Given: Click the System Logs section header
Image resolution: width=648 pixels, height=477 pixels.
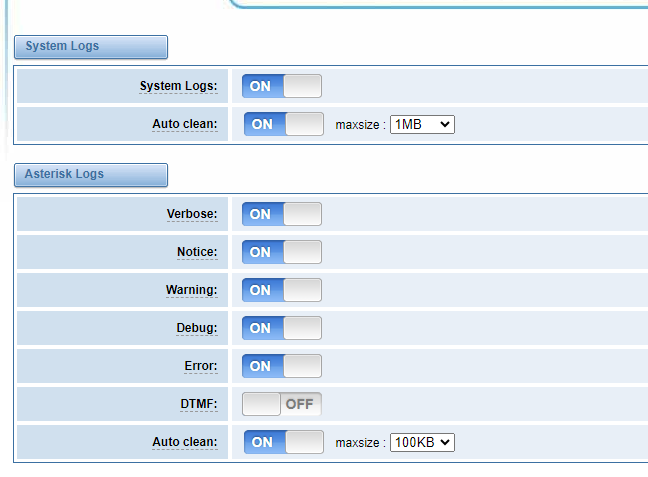Looking at the screenshot, I should [91, 47].
